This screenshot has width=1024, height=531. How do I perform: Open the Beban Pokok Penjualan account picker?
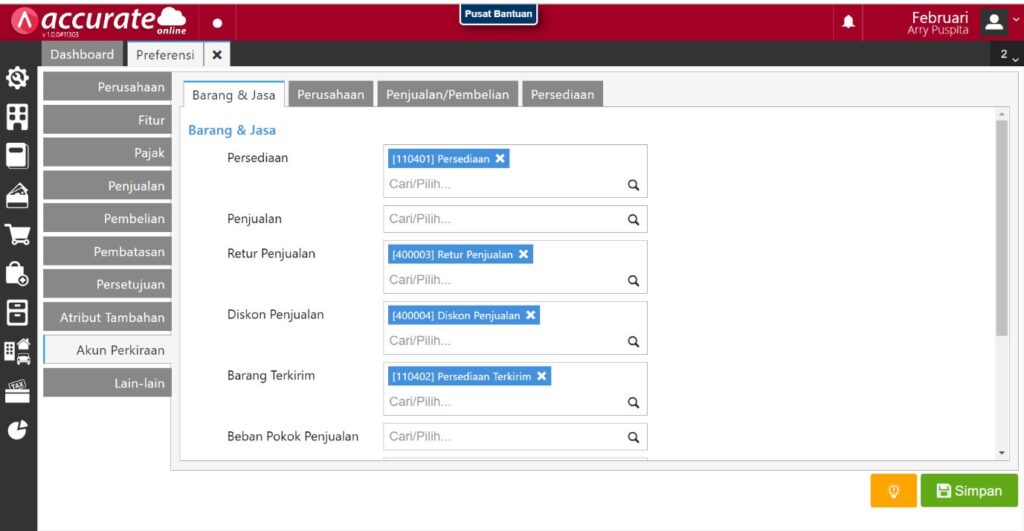pyautogui.click(x=505, y=437)
